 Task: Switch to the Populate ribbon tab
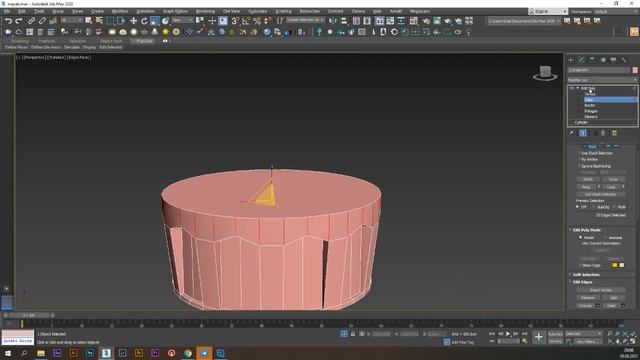point(144,41)
